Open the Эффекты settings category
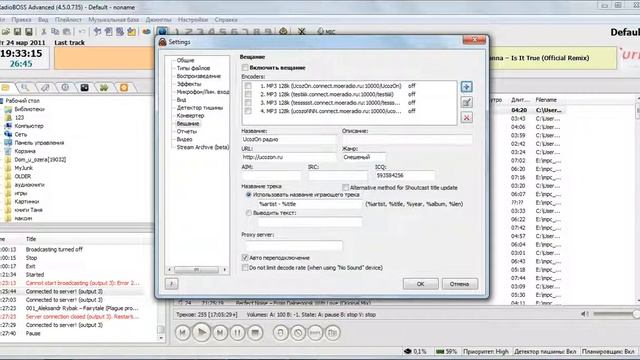The height and width of the screenshot is (360, 640). click(189, 84)
